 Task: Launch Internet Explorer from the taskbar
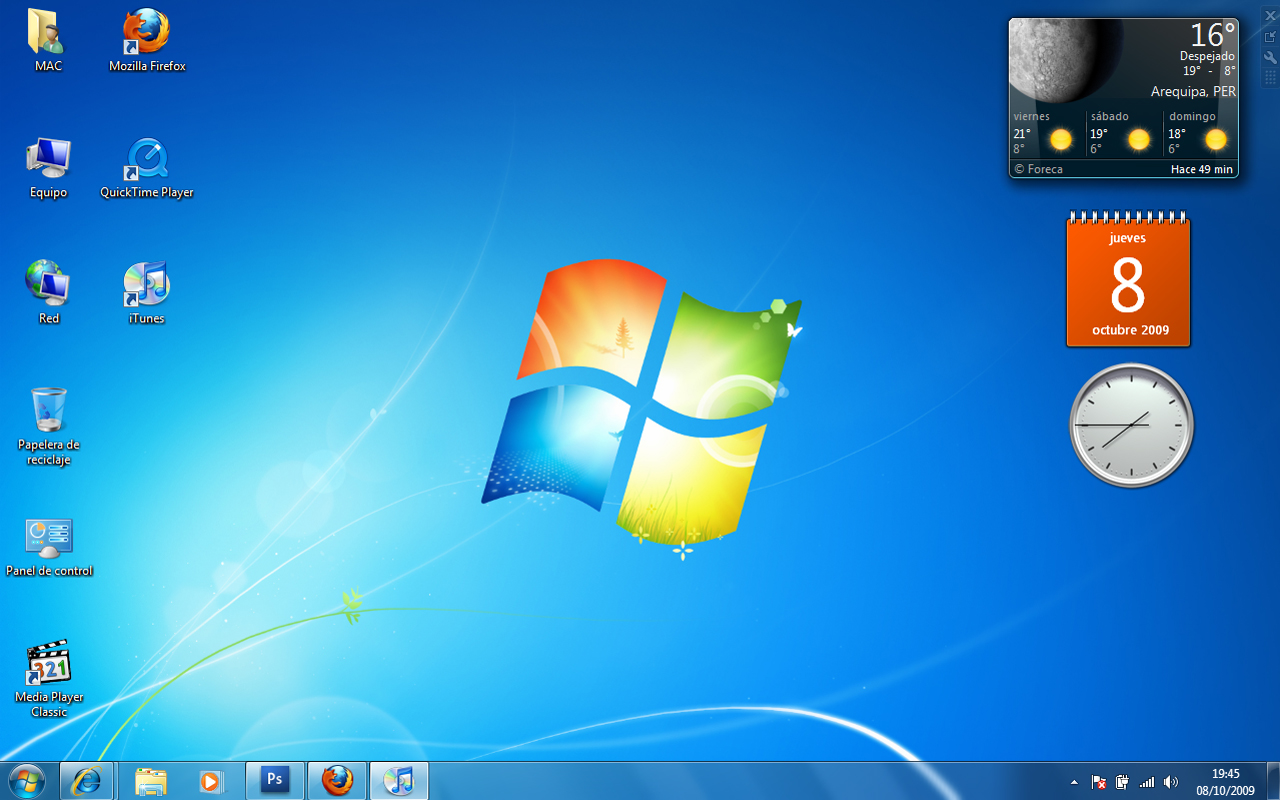click(88, 780)
